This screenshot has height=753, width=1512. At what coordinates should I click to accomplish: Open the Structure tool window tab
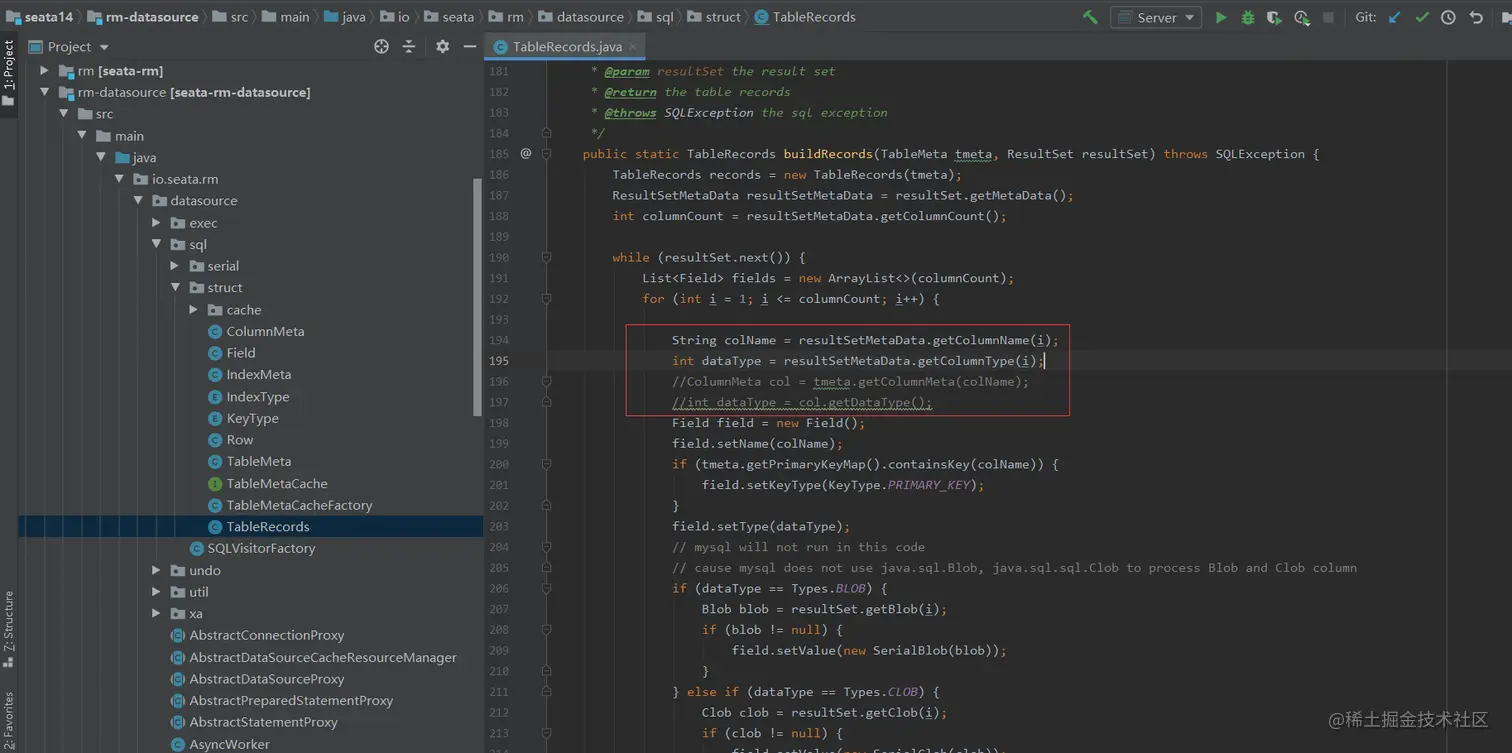[x=9, y=629]
